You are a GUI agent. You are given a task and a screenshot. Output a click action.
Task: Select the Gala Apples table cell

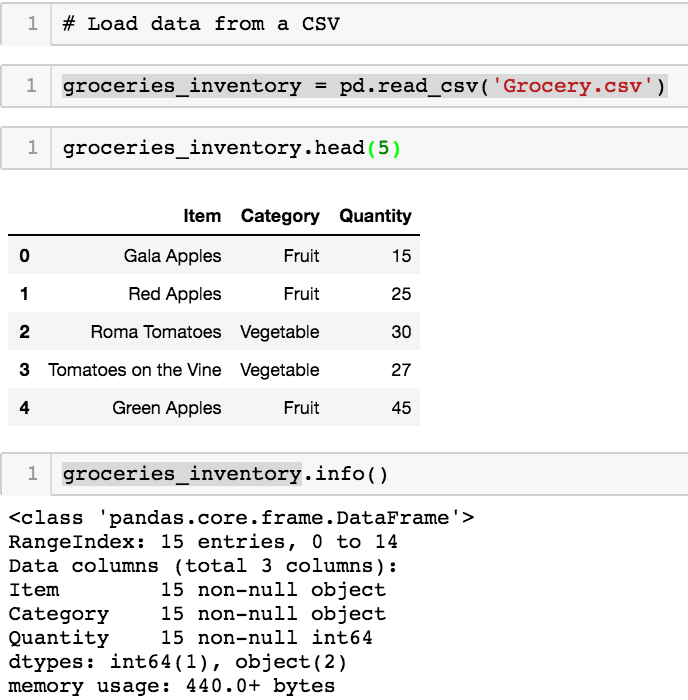172,256
